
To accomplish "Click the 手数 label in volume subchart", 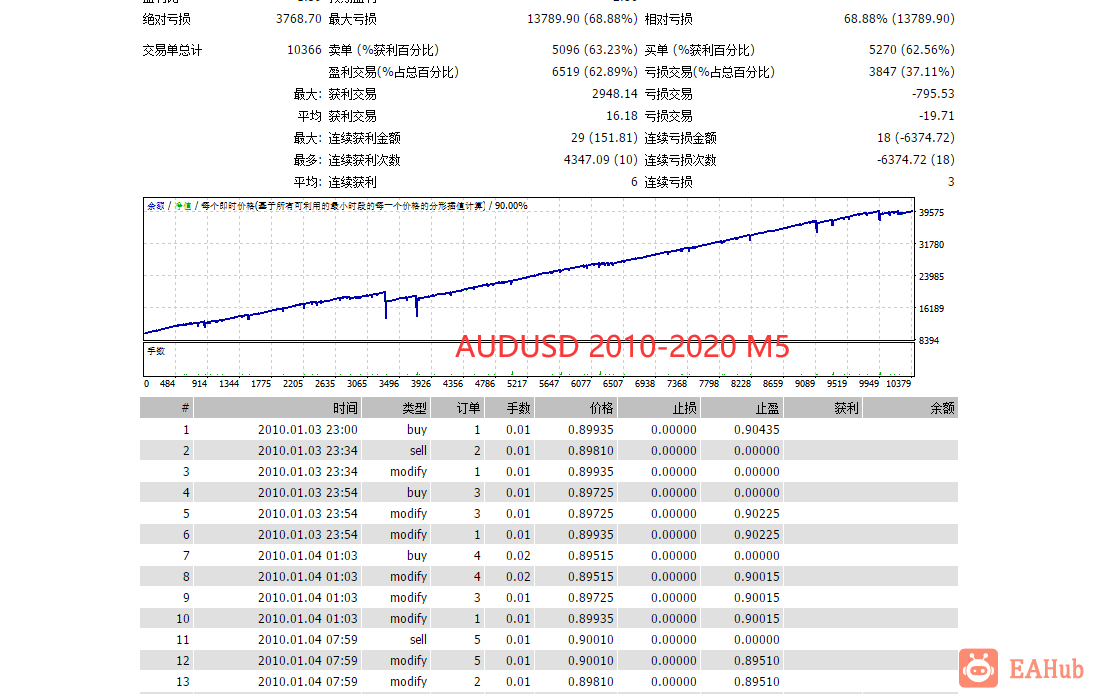I will (156, 351).
